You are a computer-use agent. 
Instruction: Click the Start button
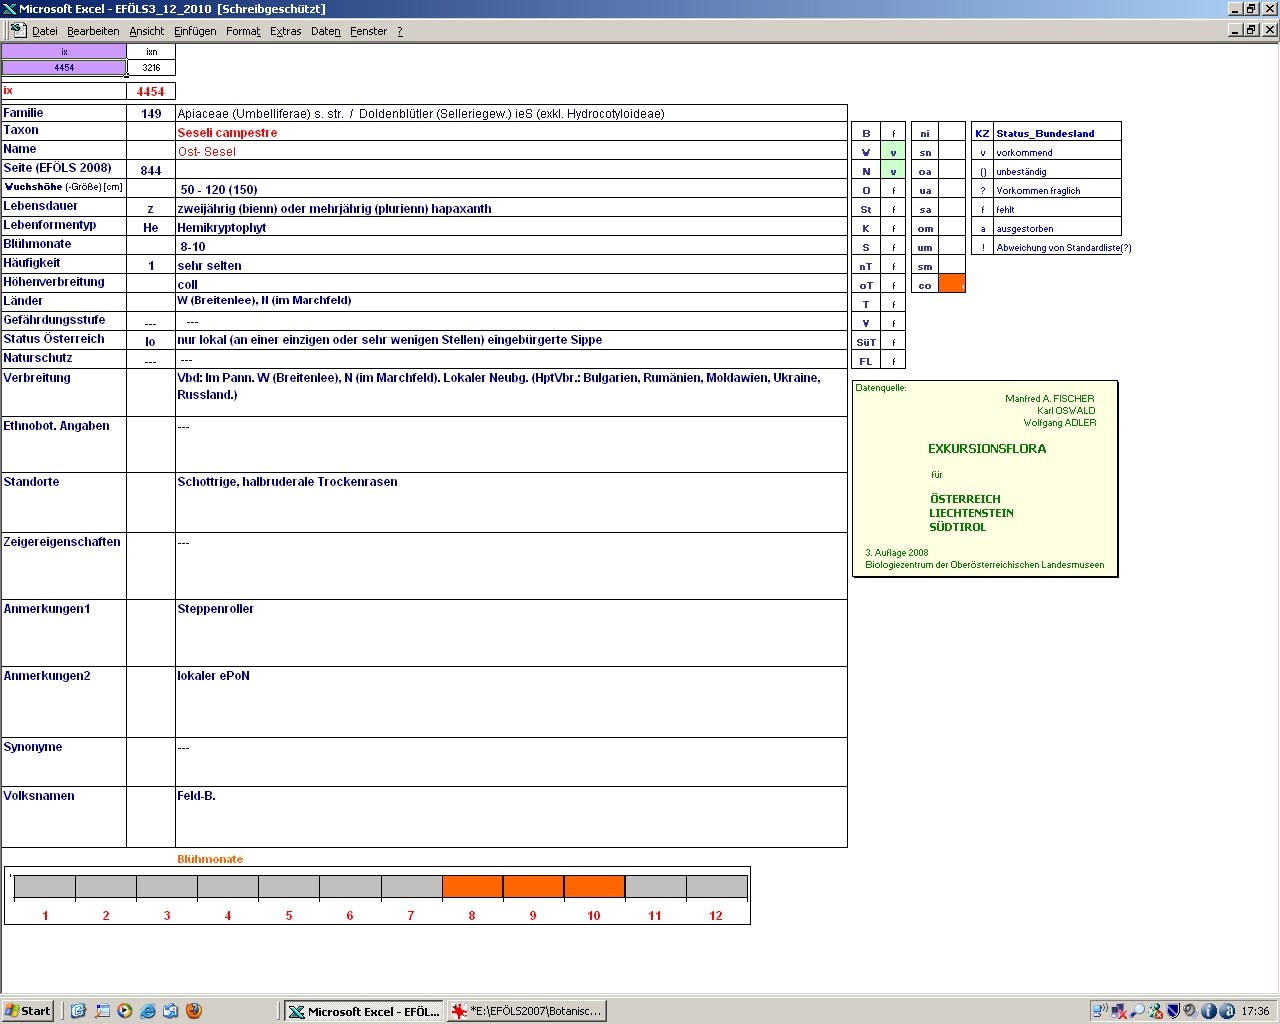pyautogui.click(x=28, y=1011)
